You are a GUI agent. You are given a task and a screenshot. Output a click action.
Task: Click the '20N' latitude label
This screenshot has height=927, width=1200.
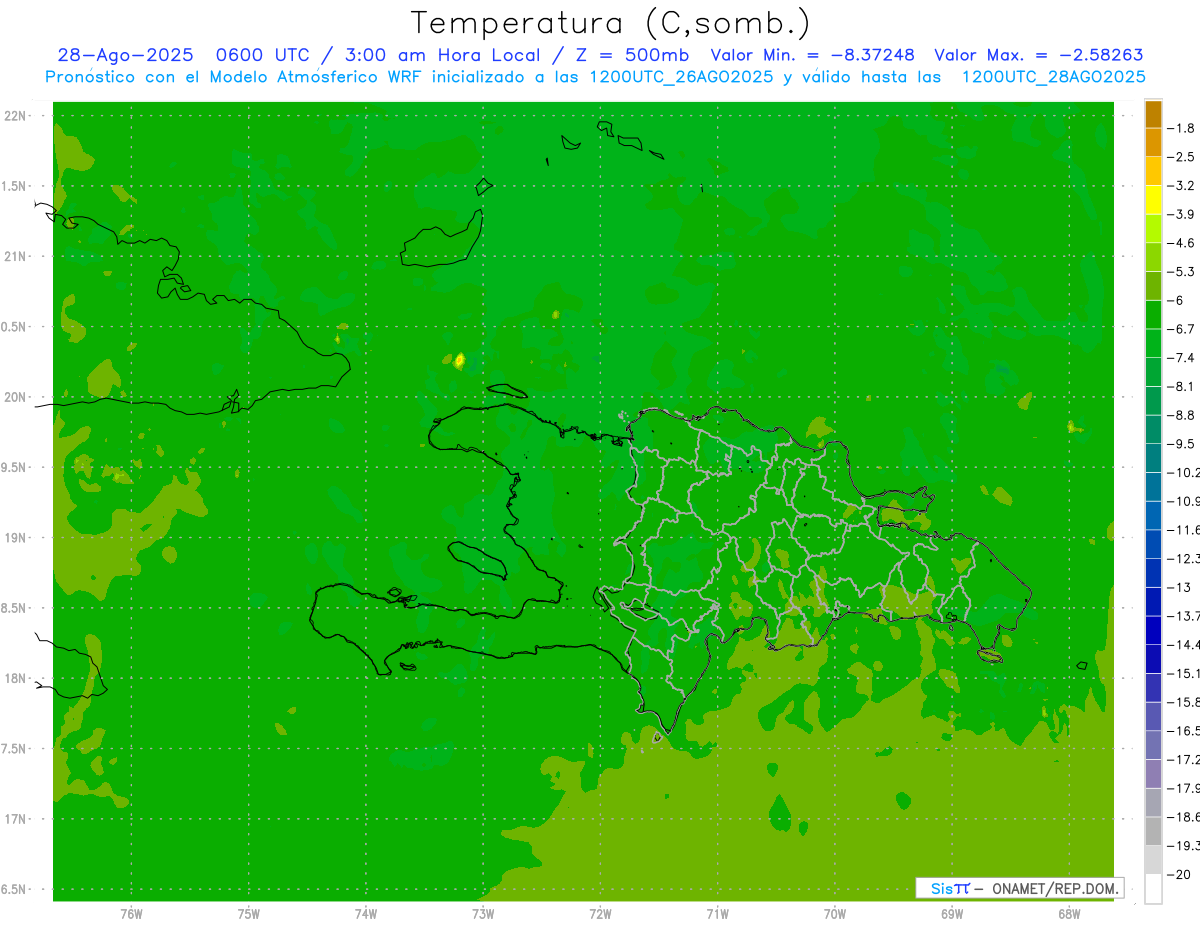click(x=15, y=397)
